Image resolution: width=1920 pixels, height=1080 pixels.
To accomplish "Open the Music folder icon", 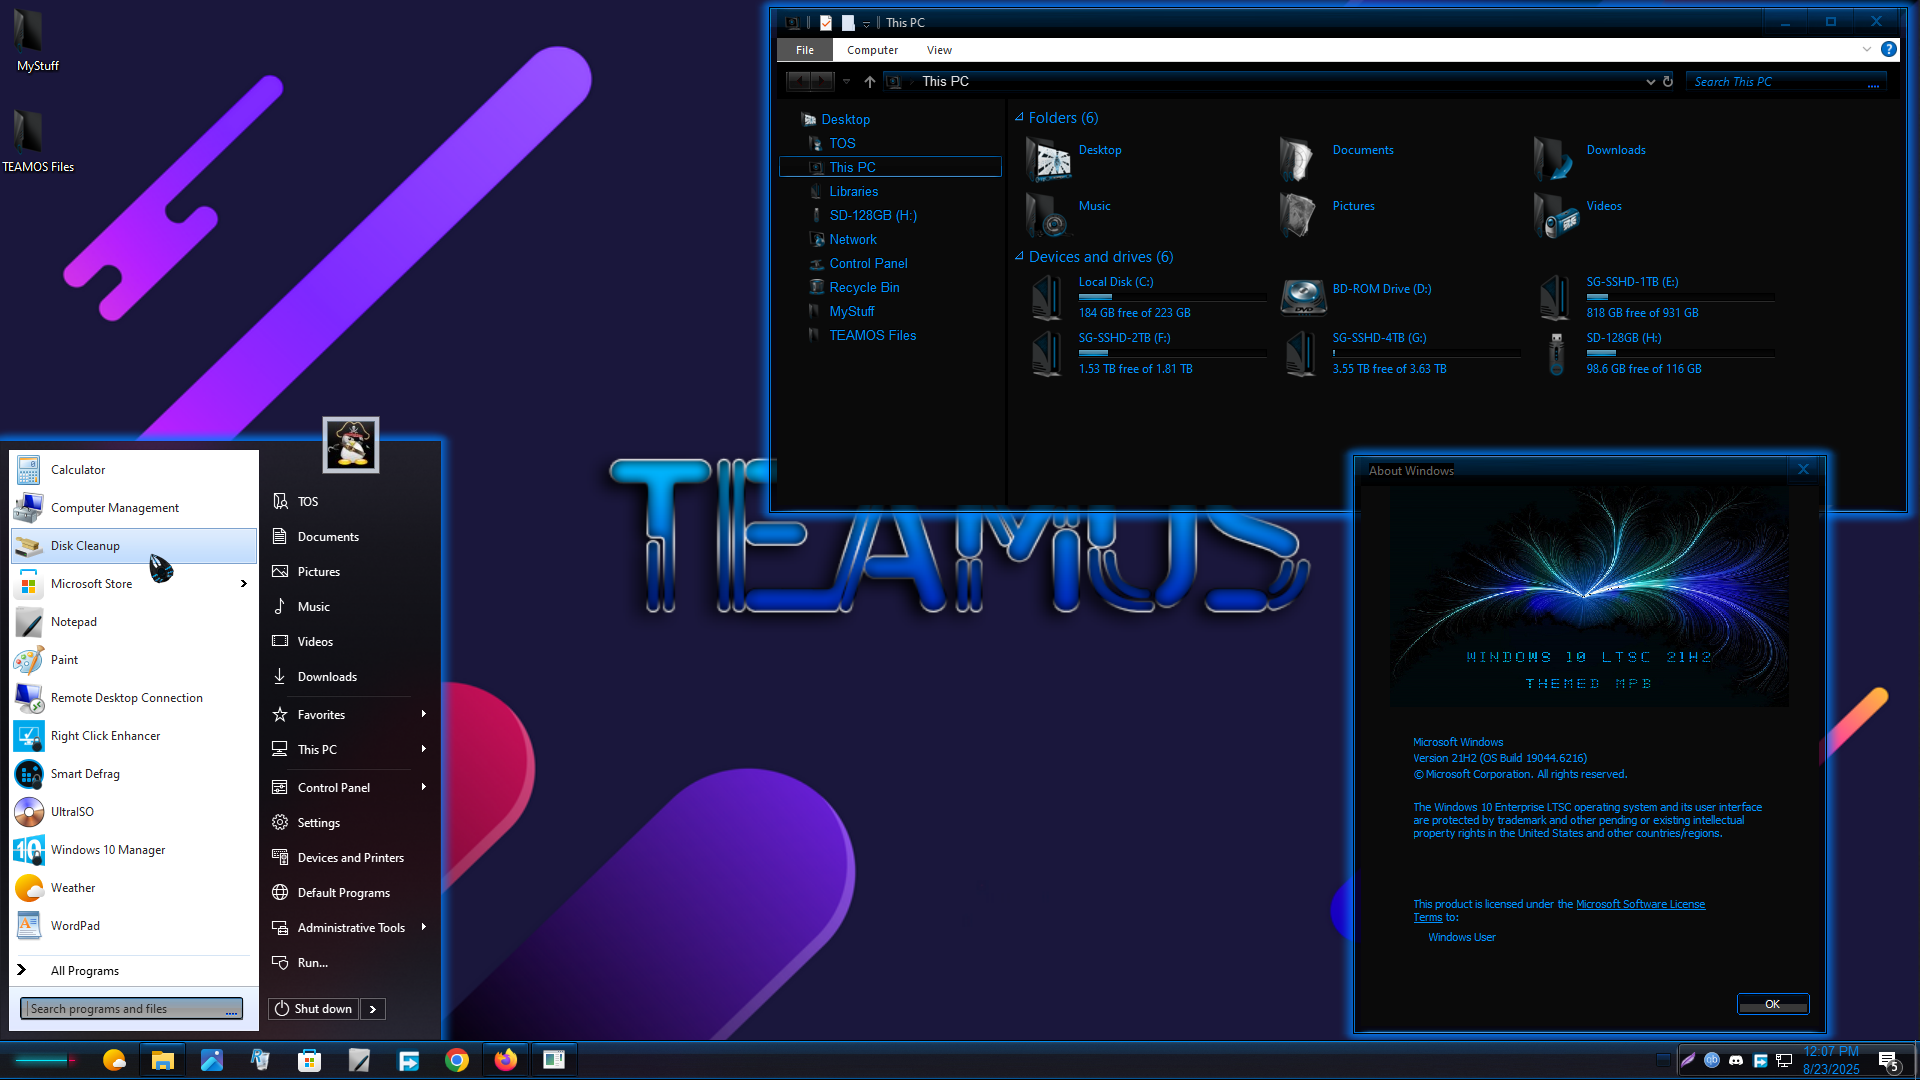I will coord(1046,215).
